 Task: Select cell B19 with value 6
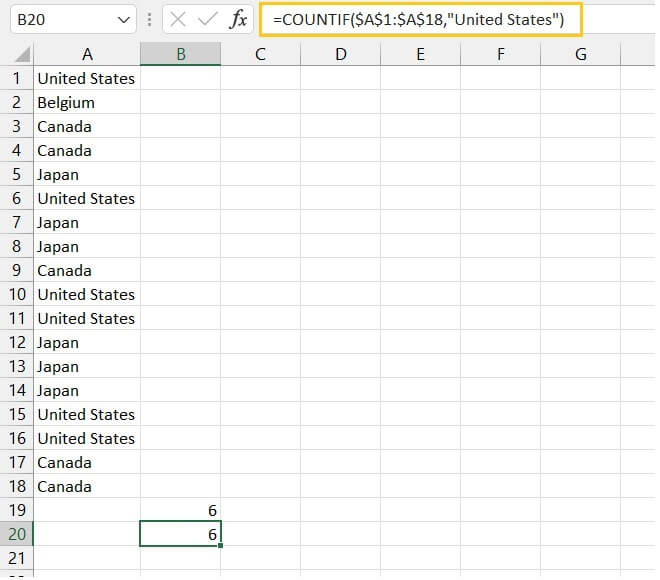click(181, 510)
